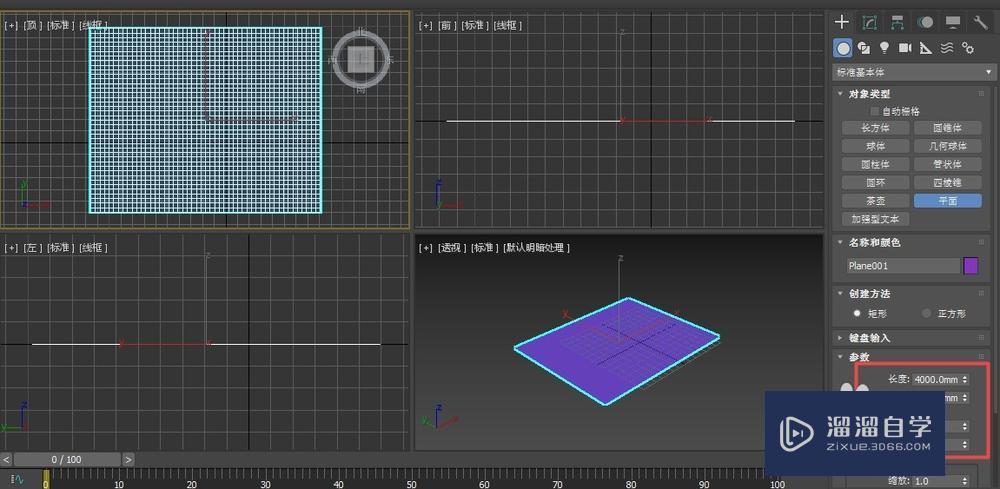
Task: Enable the 自动栅格 checkbox
Action: click(x=875, y=112)
